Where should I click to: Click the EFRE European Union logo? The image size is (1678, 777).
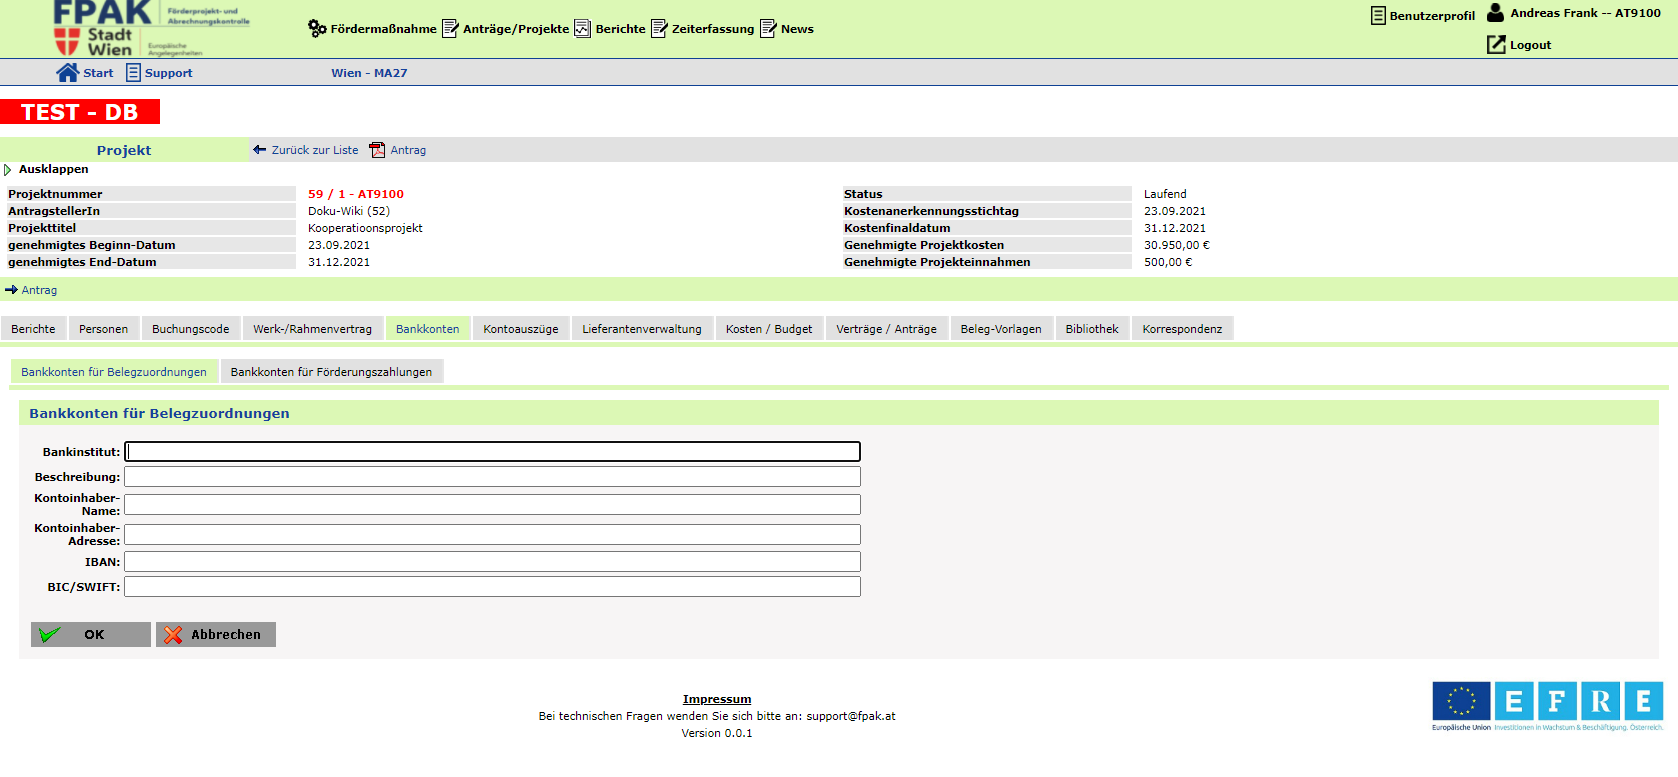pos(1548,706)
